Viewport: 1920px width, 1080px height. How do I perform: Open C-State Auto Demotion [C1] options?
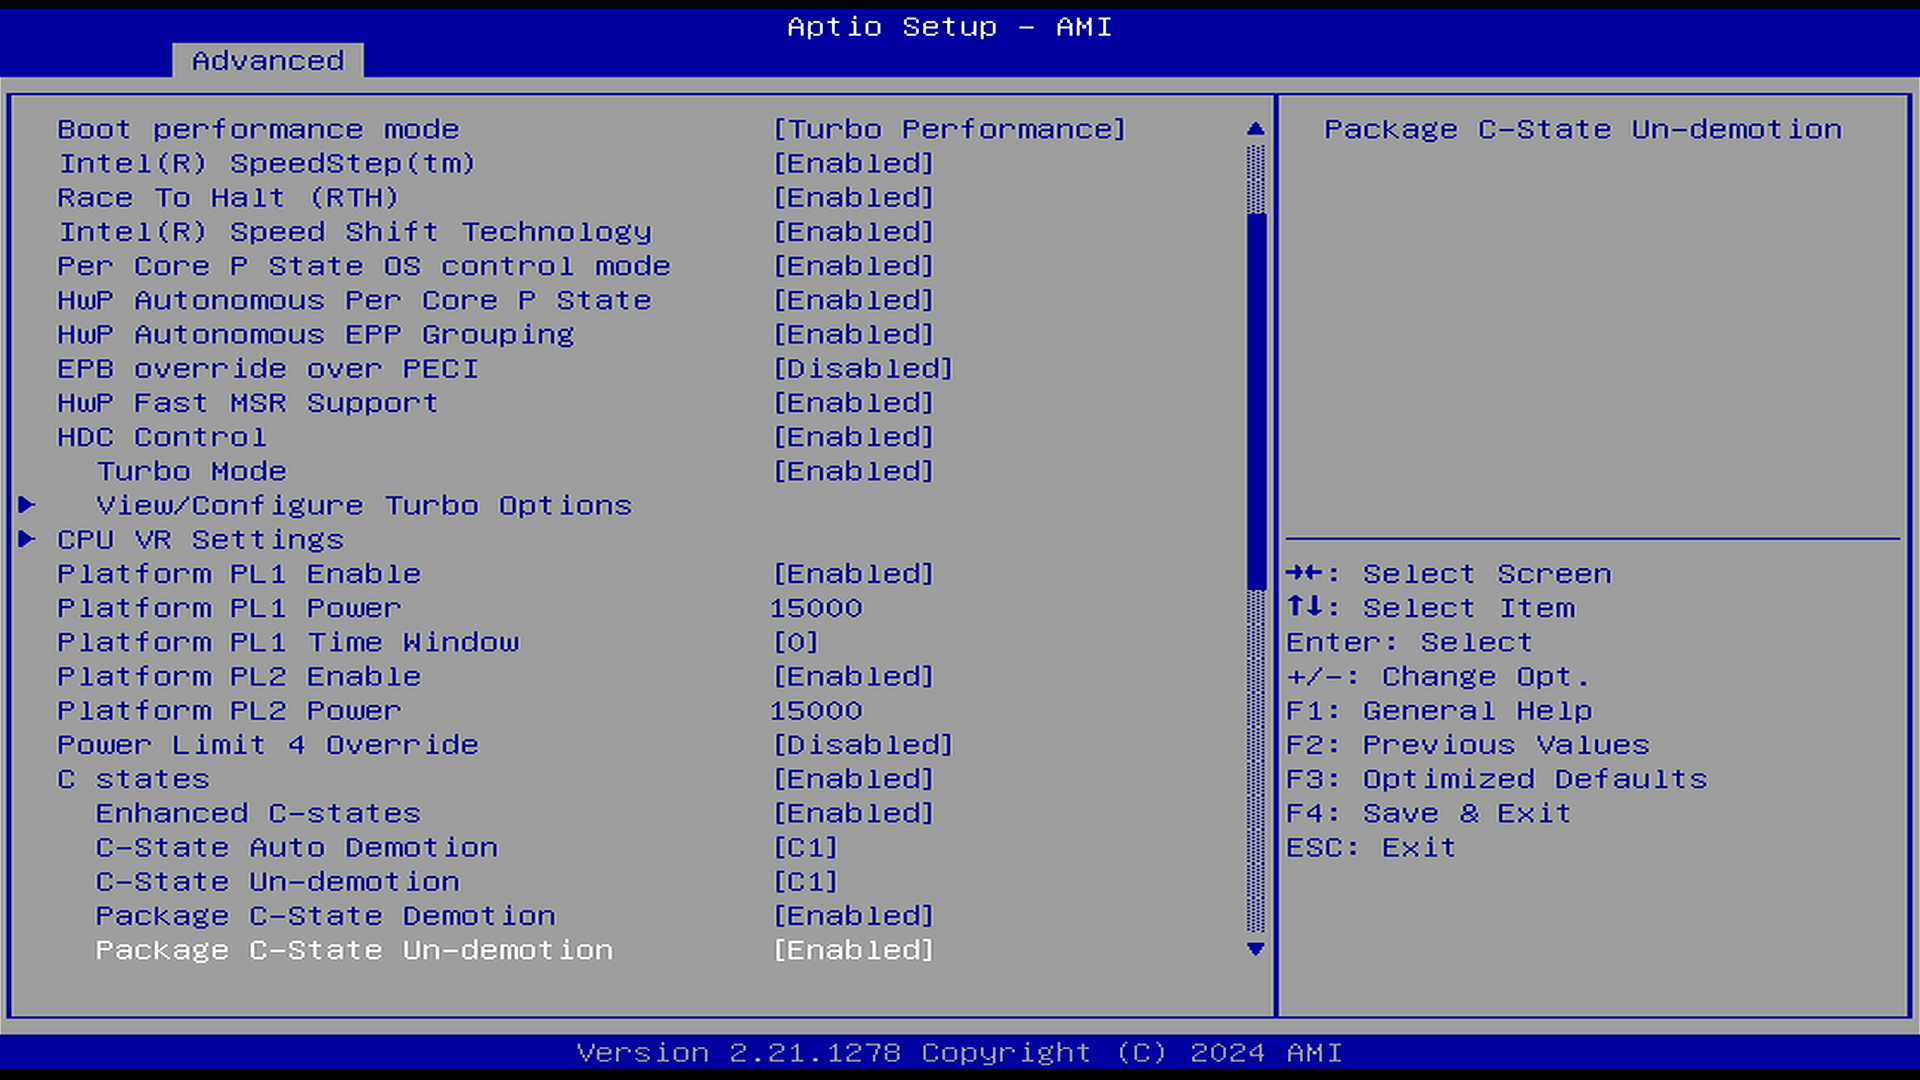(806, 848)
